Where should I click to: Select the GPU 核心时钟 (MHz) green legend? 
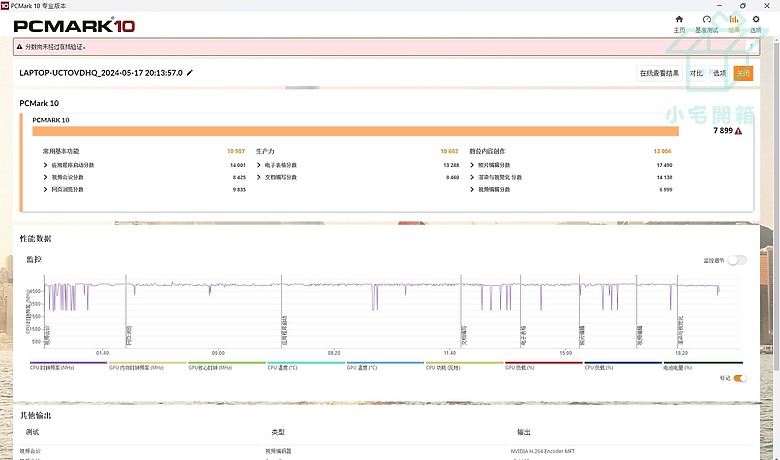(x=227, y=366)
